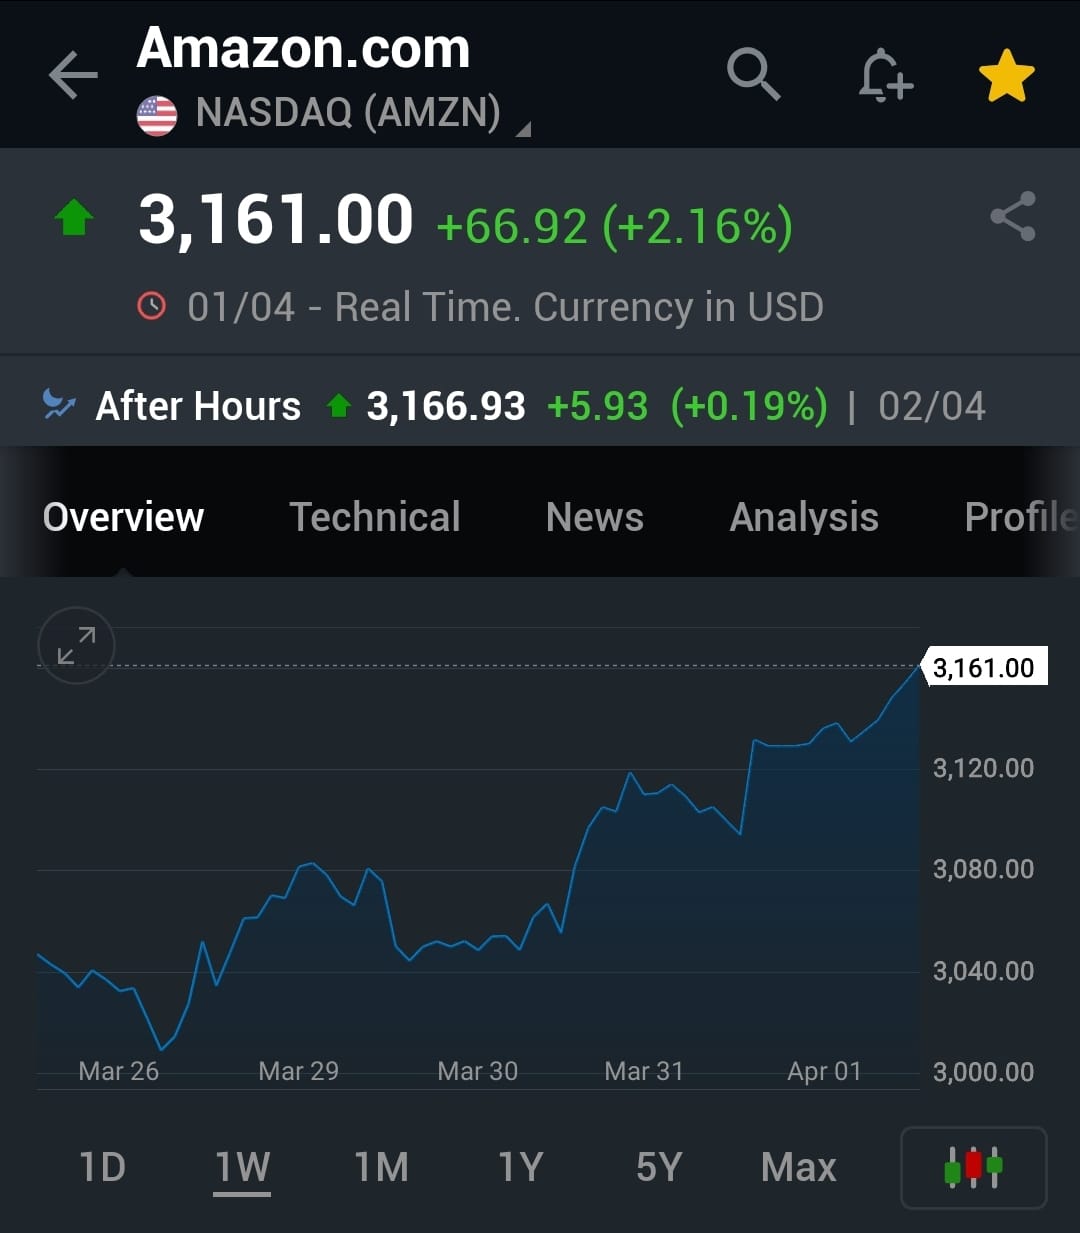Show Max history range
Screen dimensions: 1080x1233
click(798, 1167)
